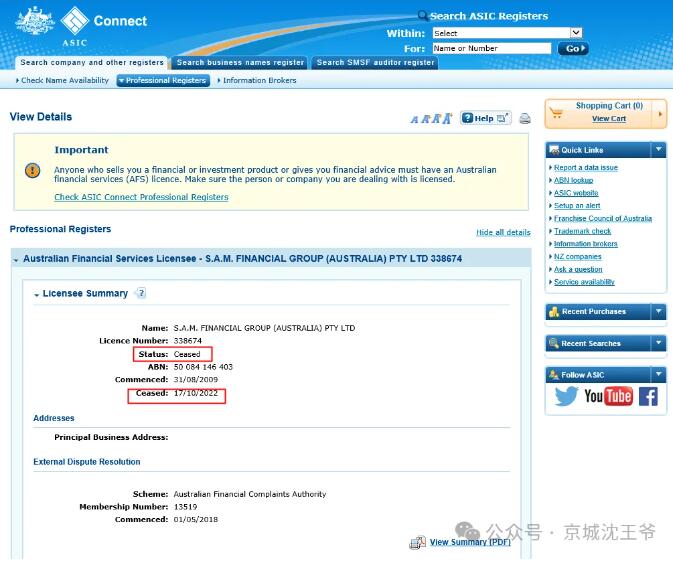Click ceased date 17/10/2022

pyautogui.click(x=196, y=393)
